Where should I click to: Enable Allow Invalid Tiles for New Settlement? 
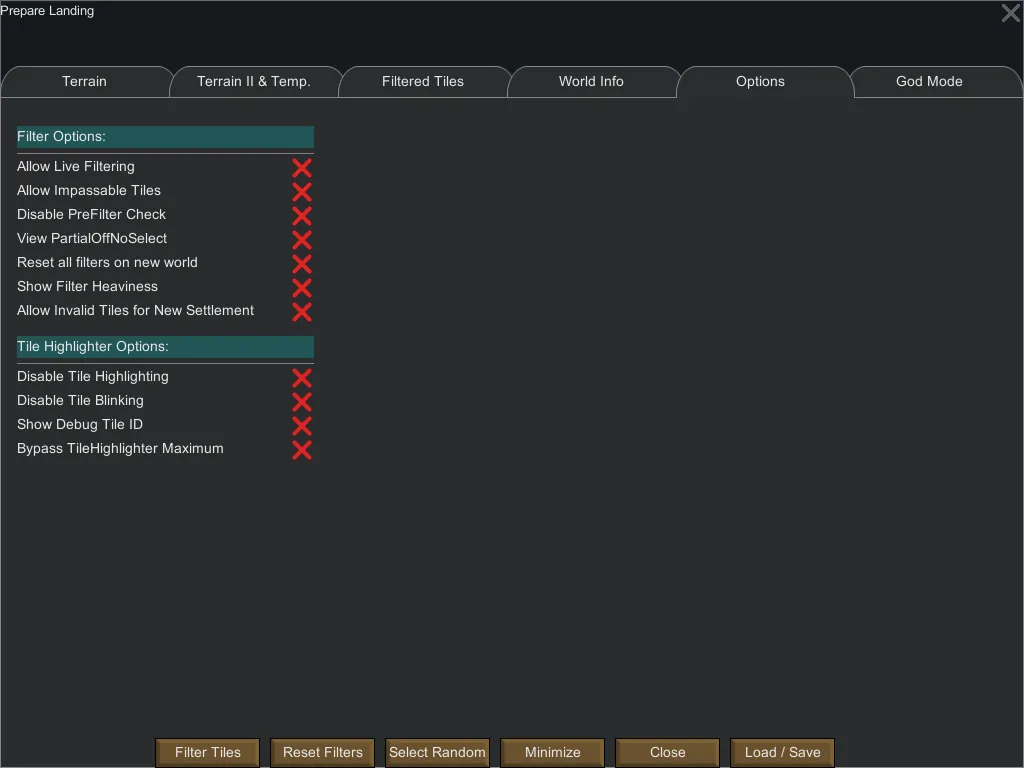[x=301, y=311]
